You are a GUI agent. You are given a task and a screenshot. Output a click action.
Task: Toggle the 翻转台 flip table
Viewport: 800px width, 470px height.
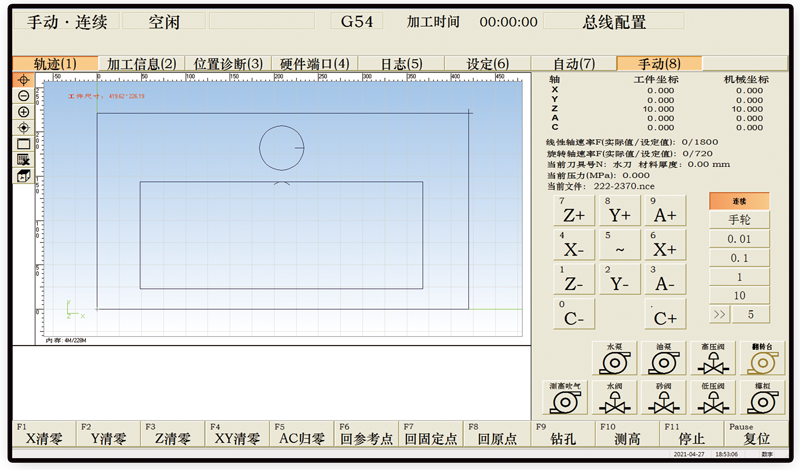coord(764,360)
